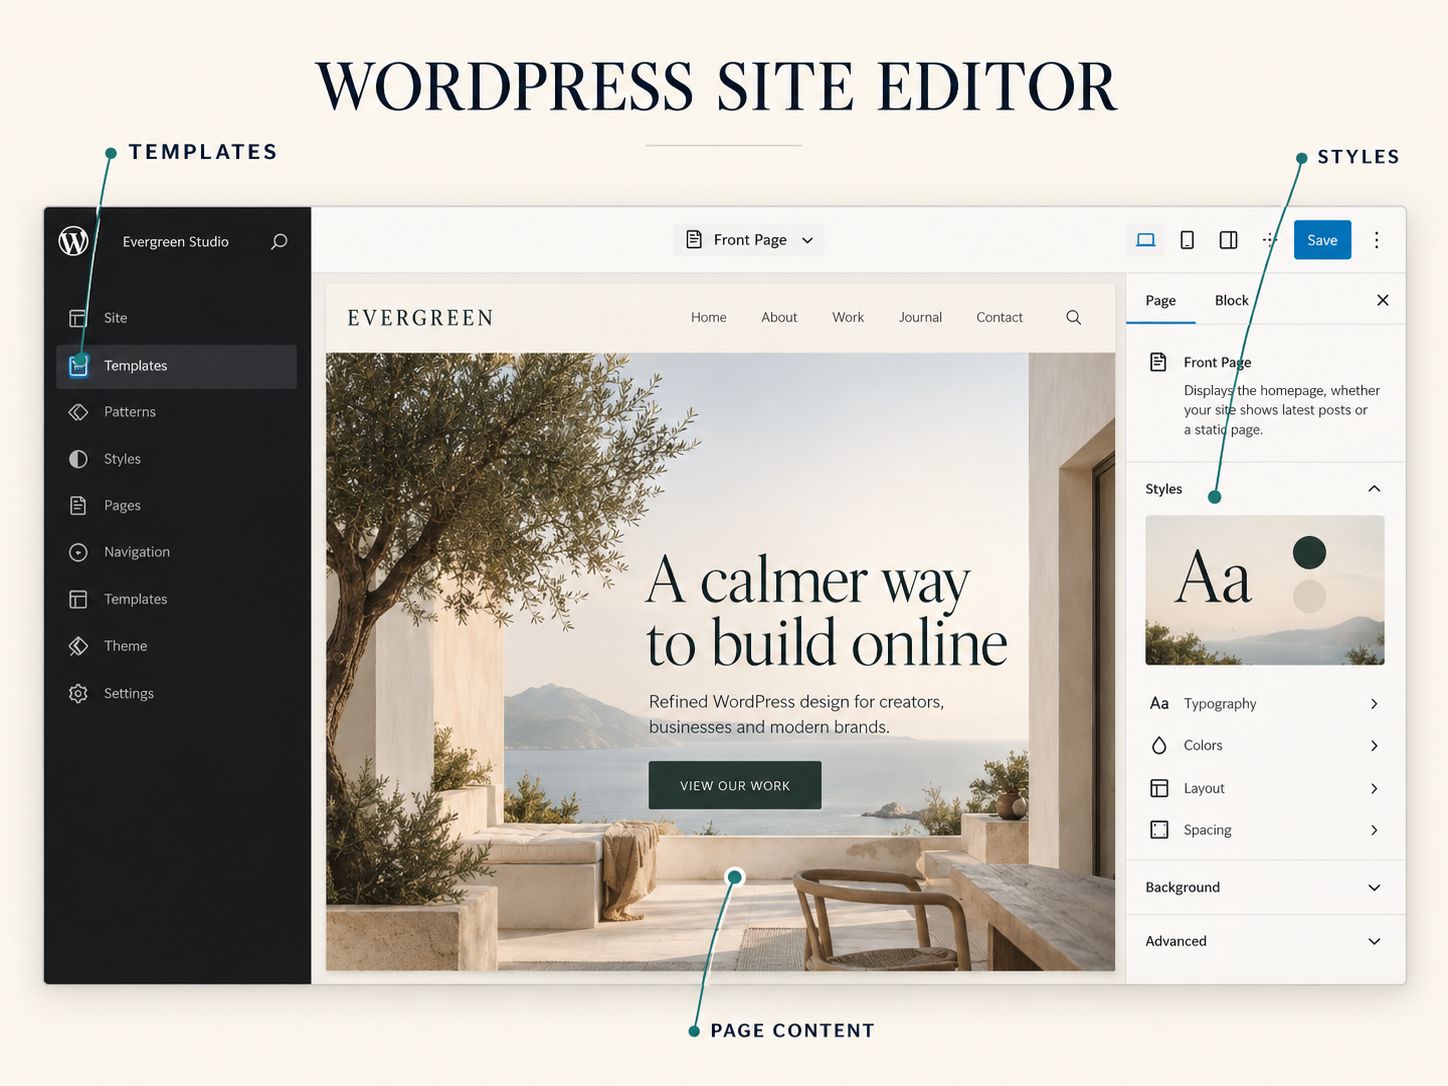Open Settings with the gear icon
The width and height of the screenshot is (1448, 1086).
[176, 693]
